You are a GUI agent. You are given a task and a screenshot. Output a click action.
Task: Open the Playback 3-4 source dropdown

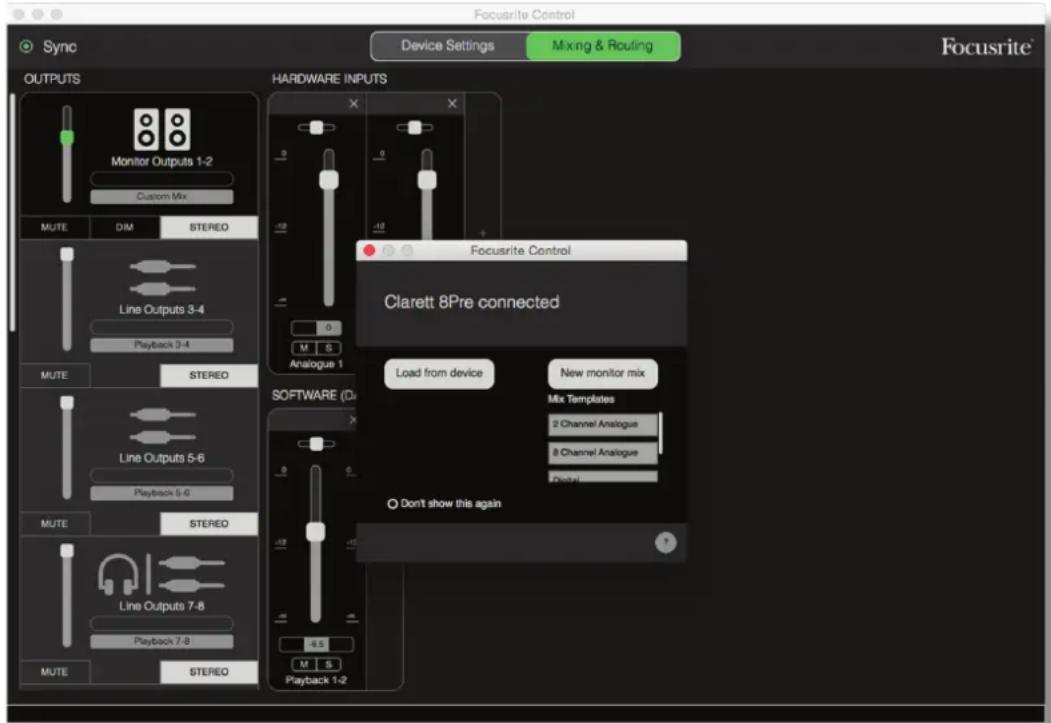pyautogui.click(x=162, y=344)
